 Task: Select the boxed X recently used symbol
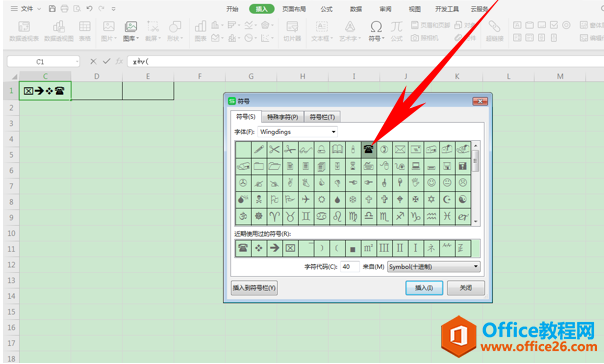pos(290,248)
